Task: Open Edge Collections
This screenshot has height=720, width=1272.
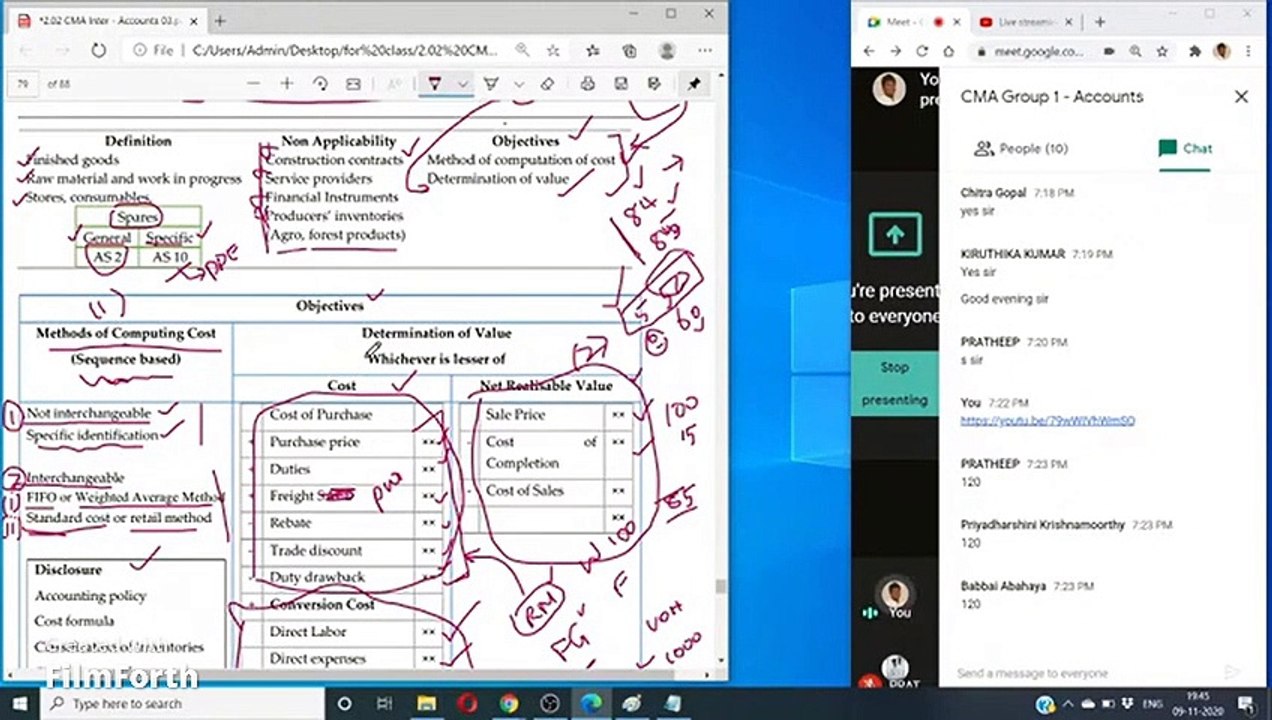Action: [x=629, y=50]
